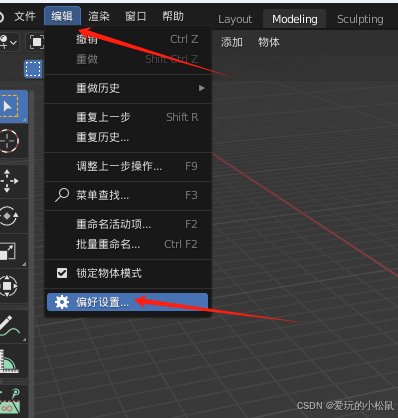Open the 物体 menu in viewport header

click(x=269, y=42)
